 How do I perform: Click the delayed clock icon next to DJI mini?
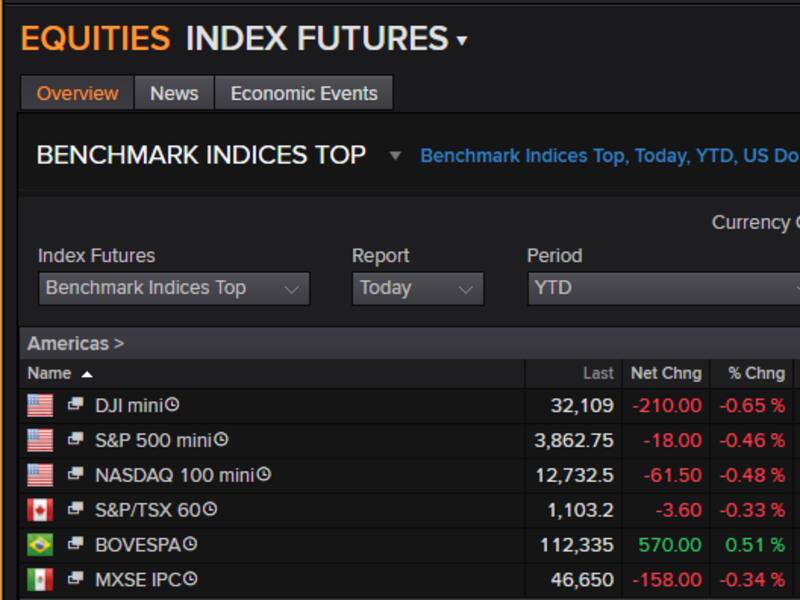(172, 405)
